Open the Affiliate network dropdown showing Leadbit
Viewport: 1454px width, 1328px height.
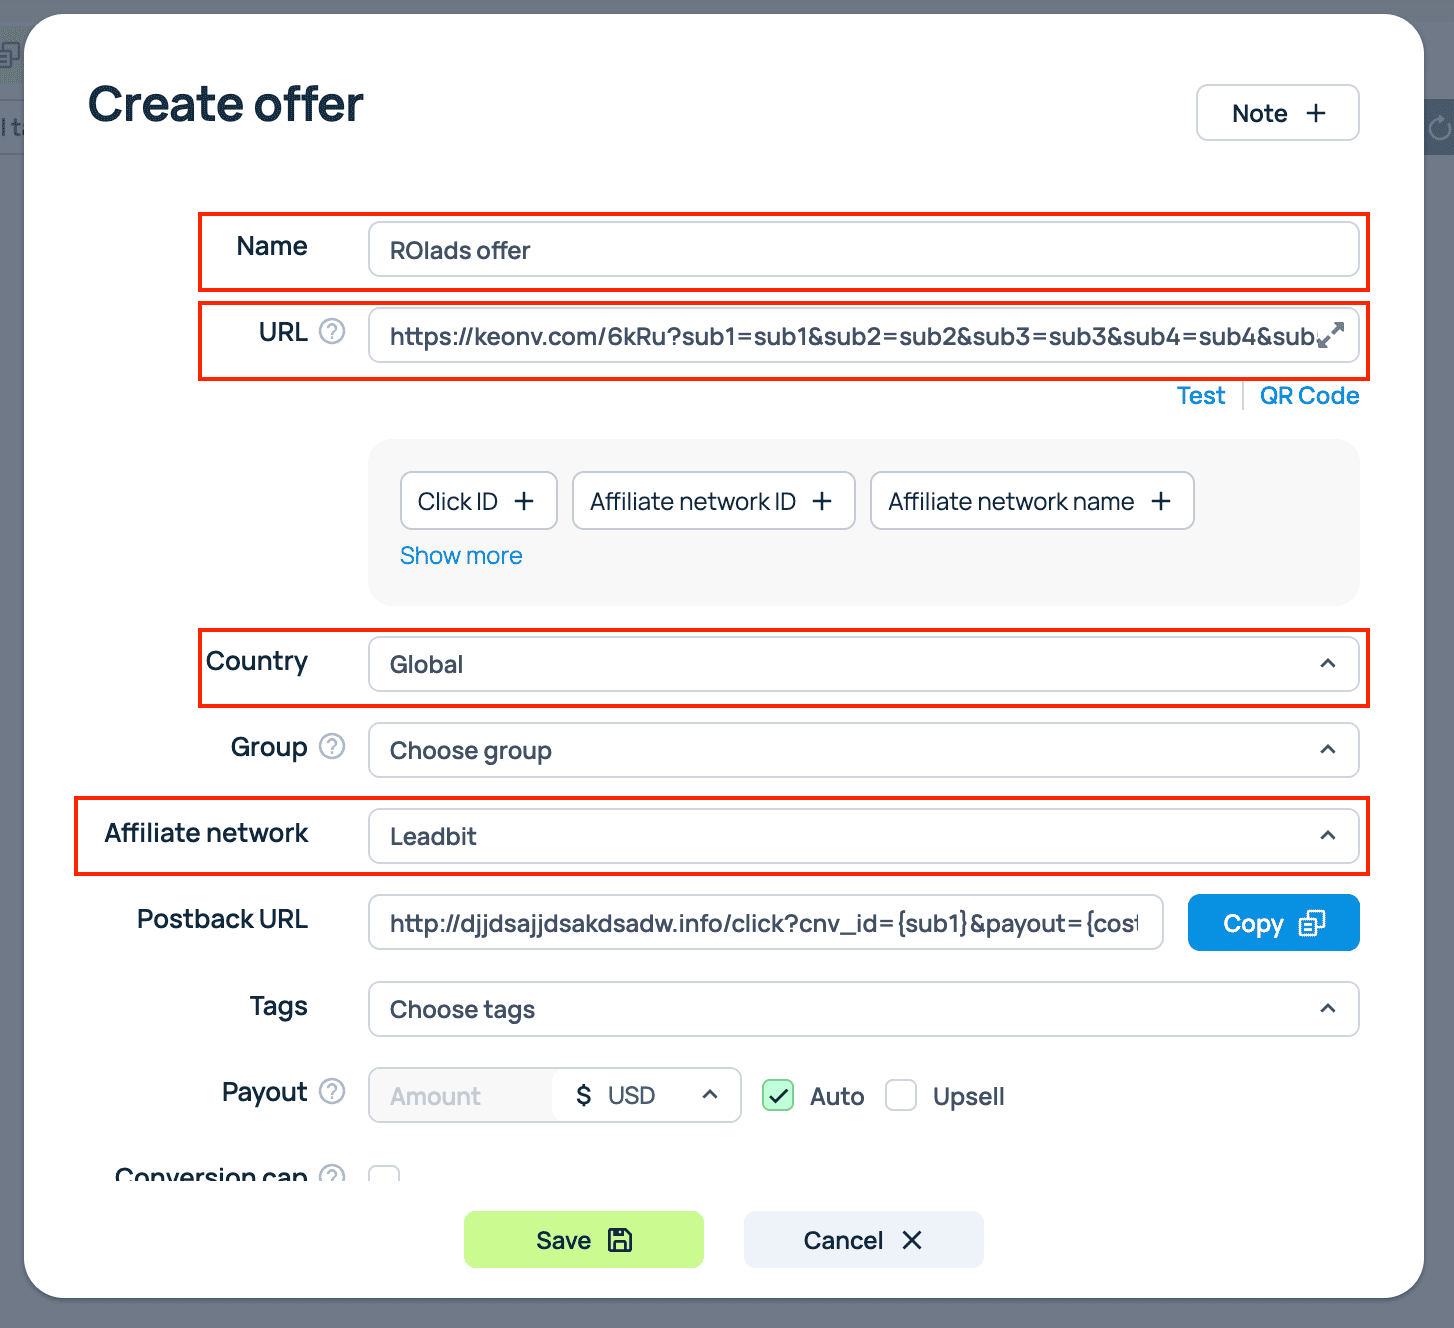[863, 836]
